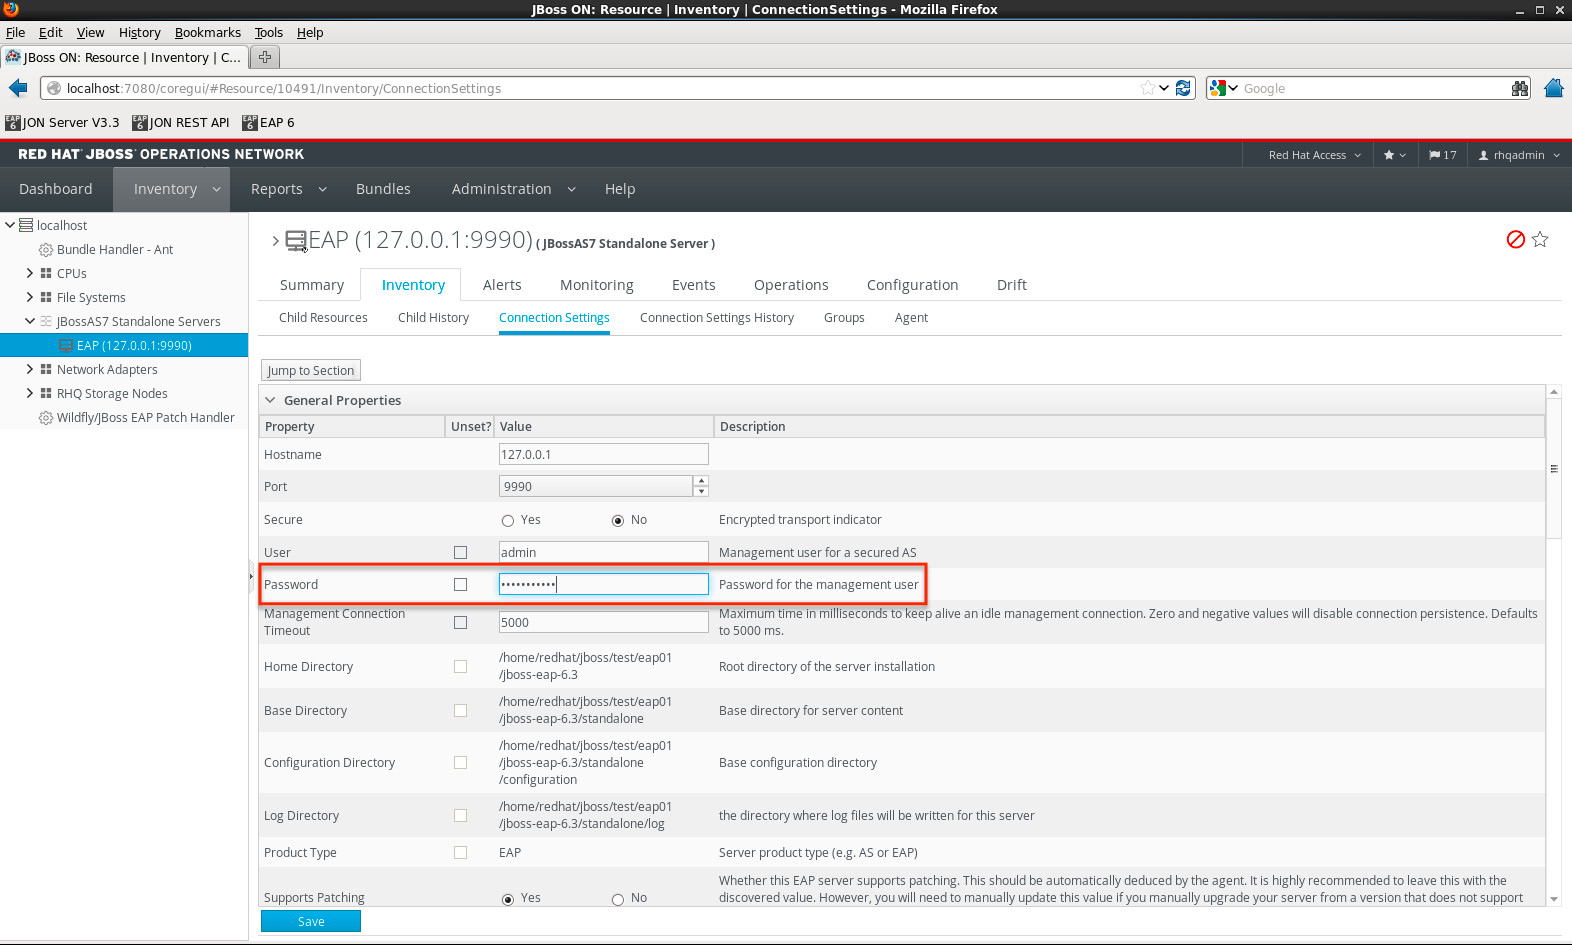The height and width of the screenshot is (945, 1572).
Task: Collapse the localhost tree node
Action: click(10, 225)
